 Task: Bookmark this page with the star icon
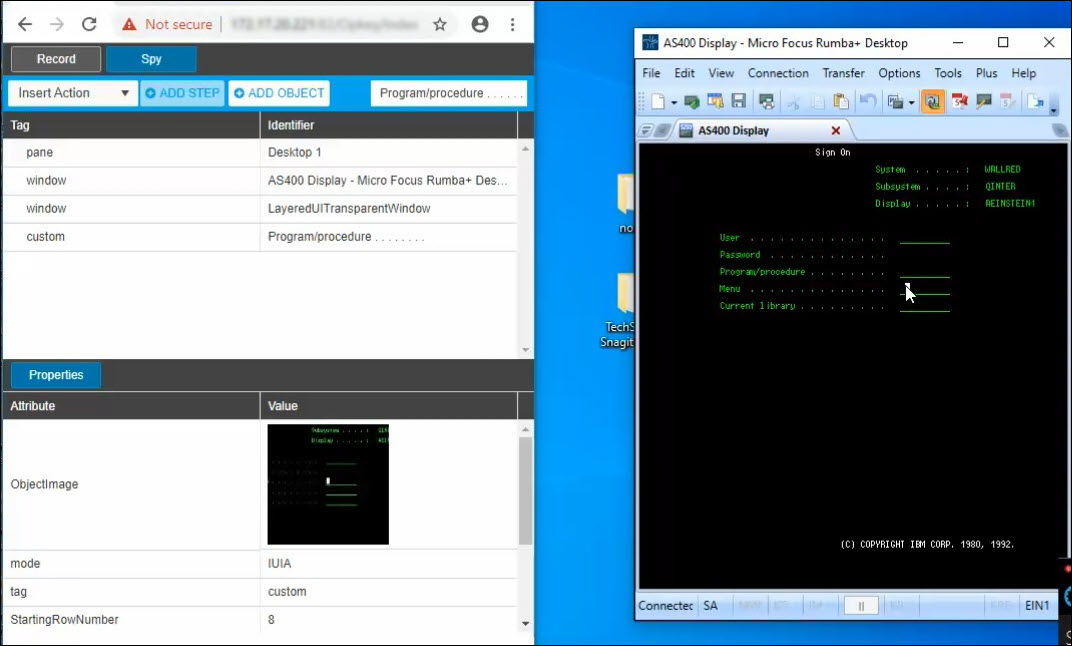pos(440,25)
